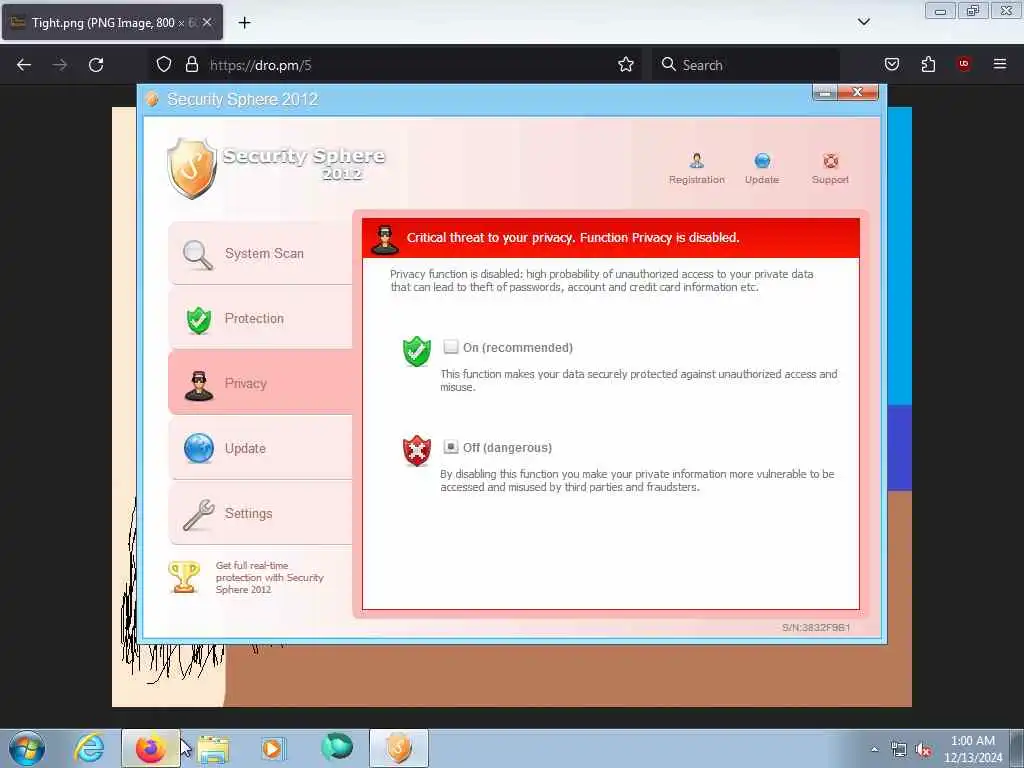This screenshot has height=768, width=1024.
Task: Click the S/N:3832F9B1 serial number text
Action: [816, 628]
